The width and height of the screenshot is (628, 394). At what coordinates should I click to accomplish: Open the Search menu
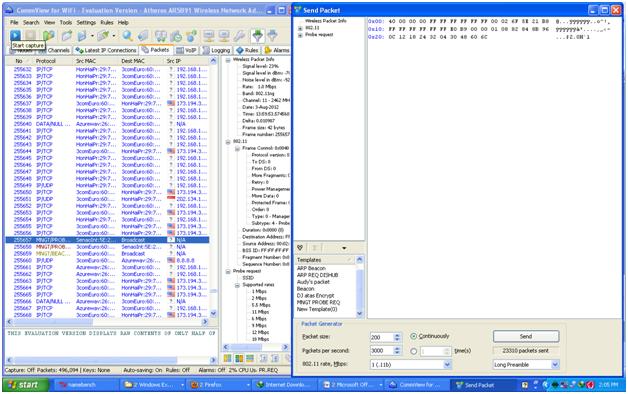31,22
